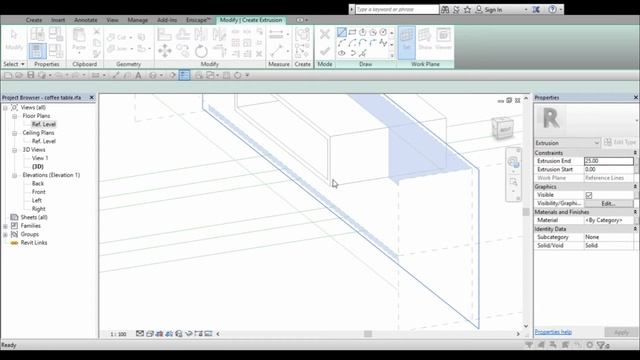This screenshot has height=360, width=640.
Task: Open the steering wheel on navigation bar
Action: click(x=513, y=162)
